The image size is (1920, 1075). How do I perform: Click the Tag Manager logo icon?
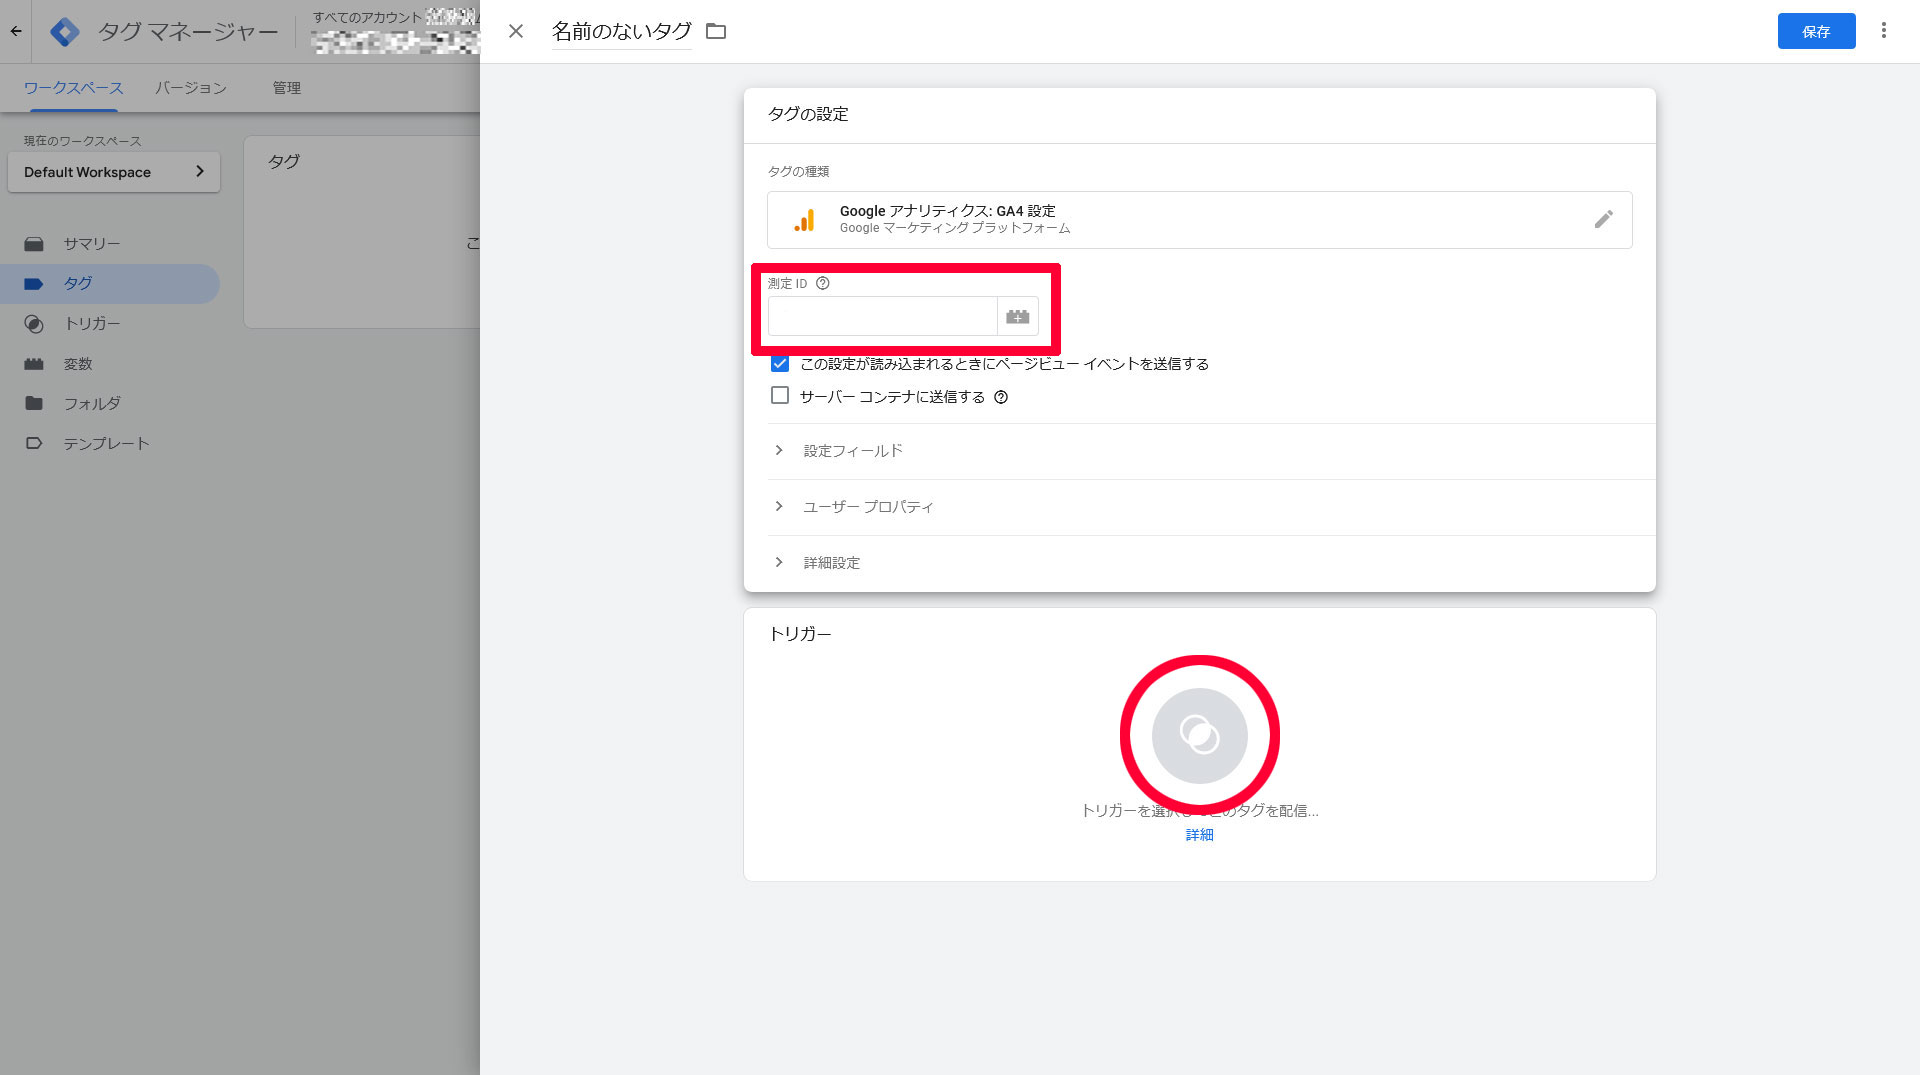tap(65, 32)
